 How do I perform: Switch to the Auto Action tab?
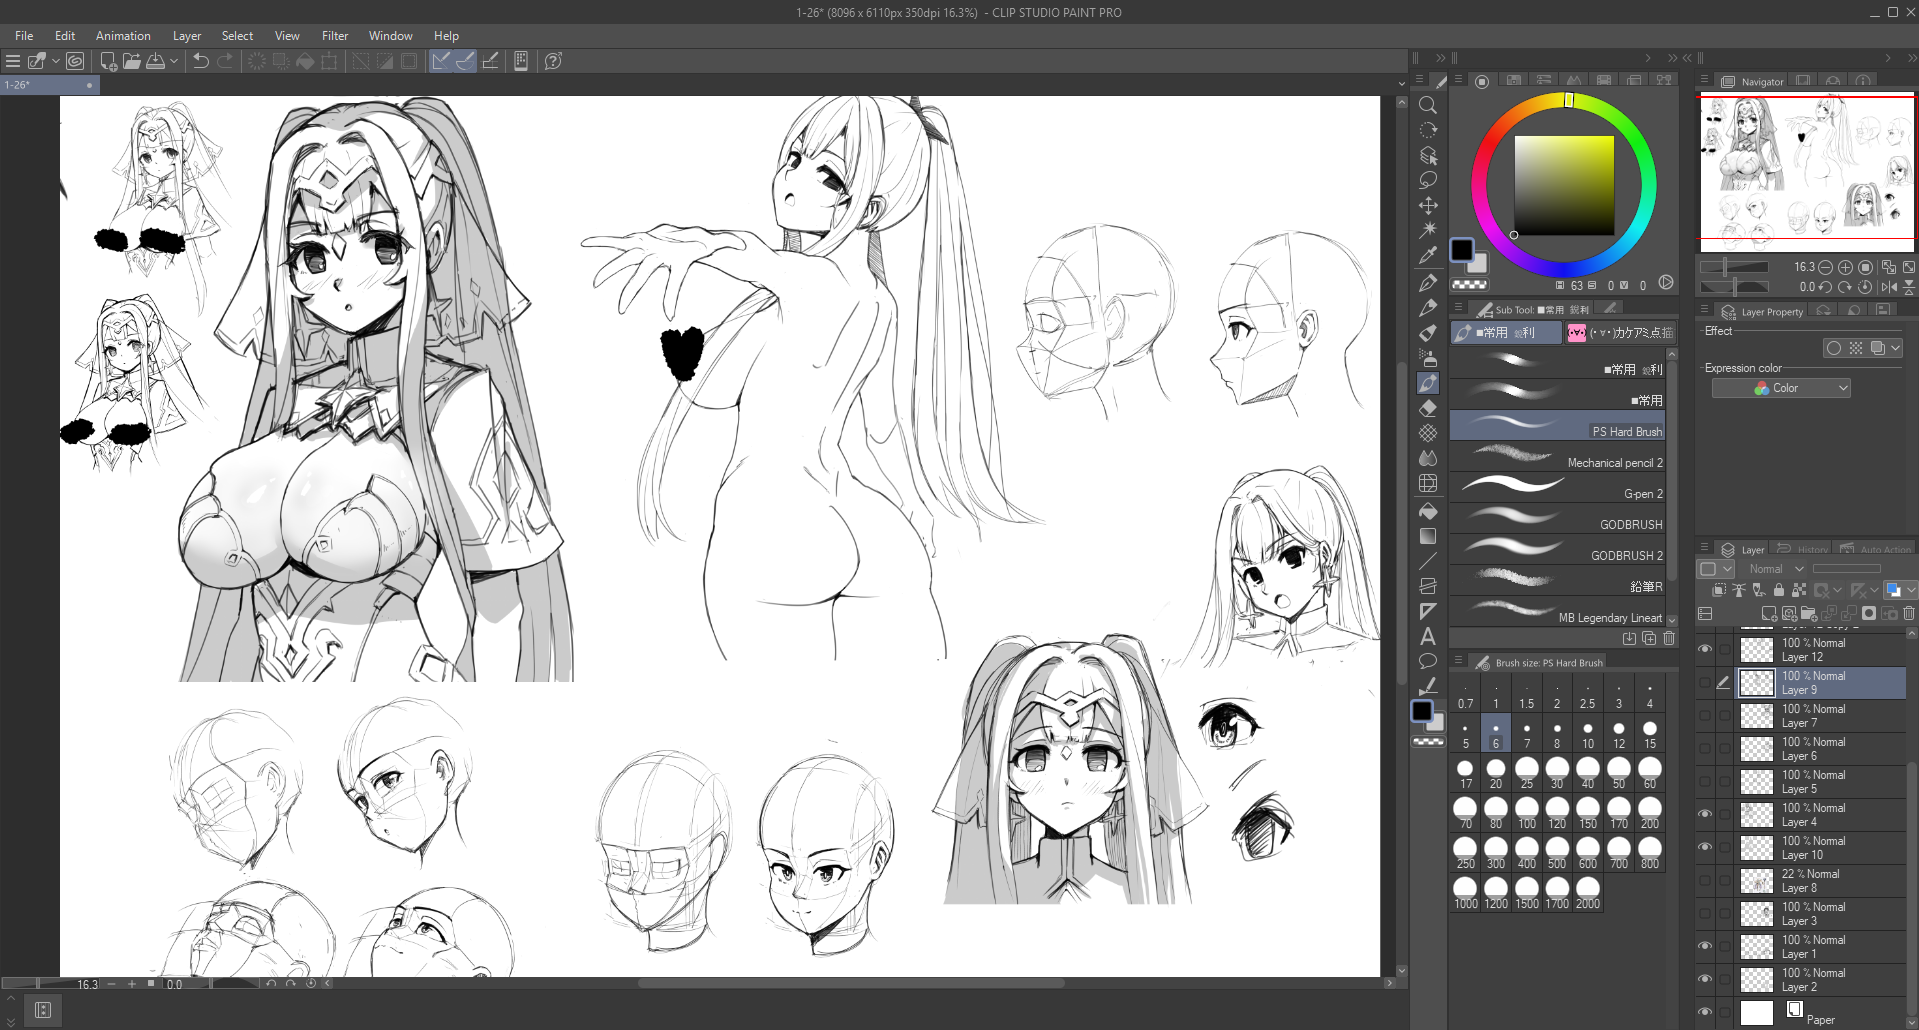click(x=1876, y=549)
